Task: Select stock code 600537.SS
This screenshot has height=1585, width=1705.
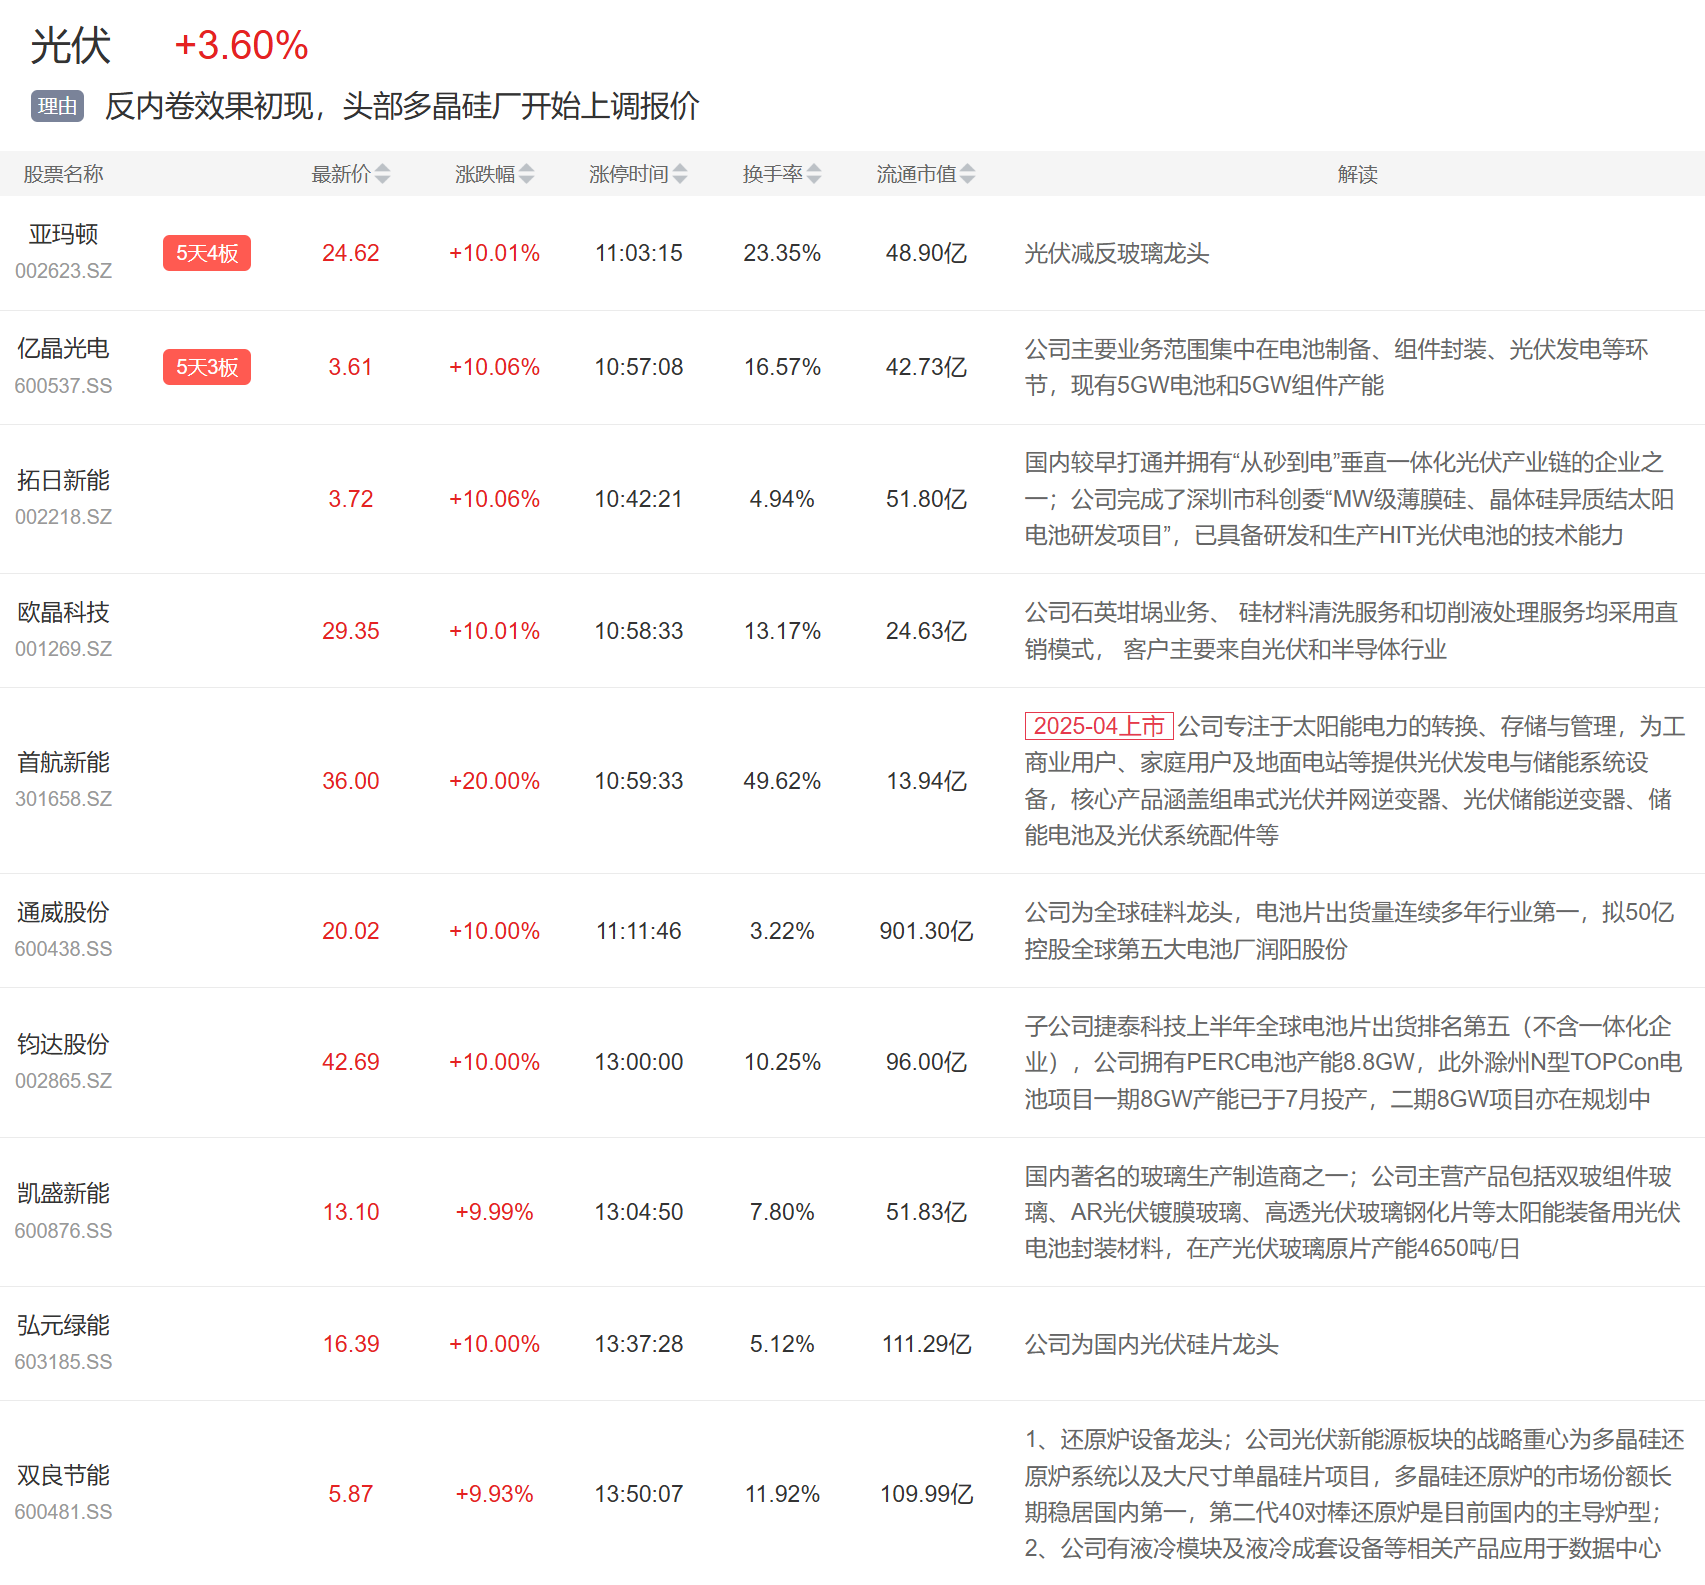Action: point(63,386)
